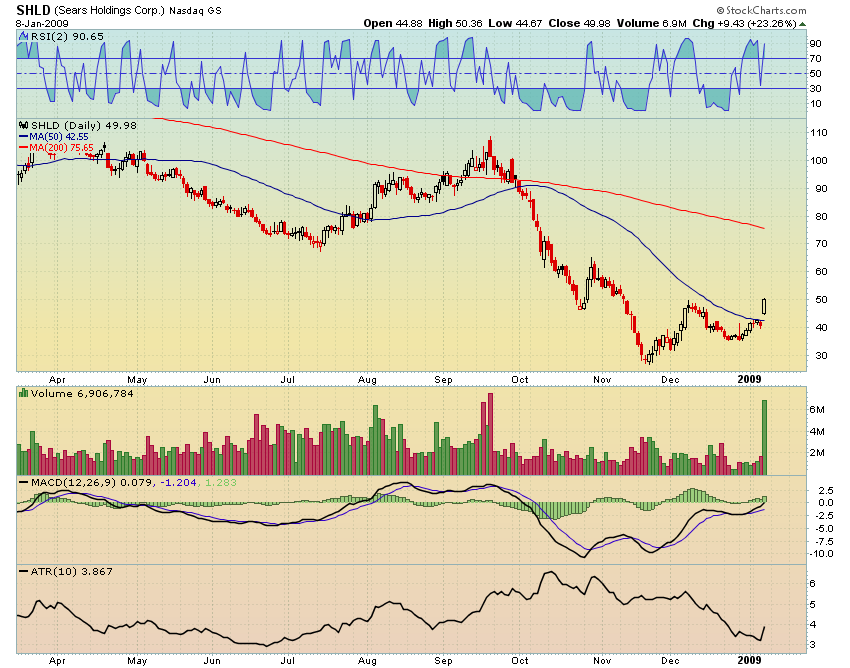Image resolution: width=850 pixels, height=668 pixels.
Task: Click the 2M volume axis label
Action: click(x=817, y=453)
